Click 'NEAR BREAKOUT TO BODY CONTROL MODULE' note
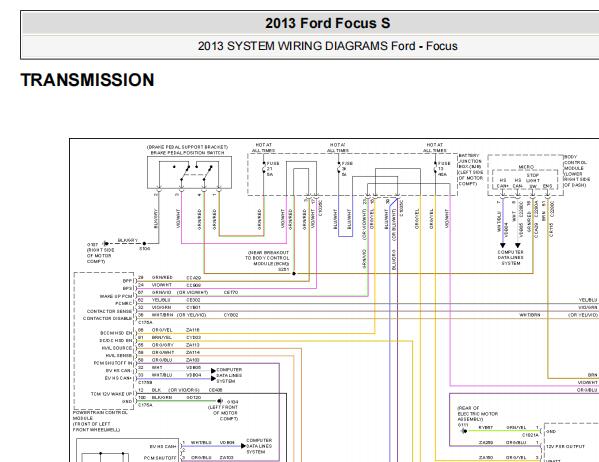The height and width of the screenshot is (462, 599). pos(267,258)
